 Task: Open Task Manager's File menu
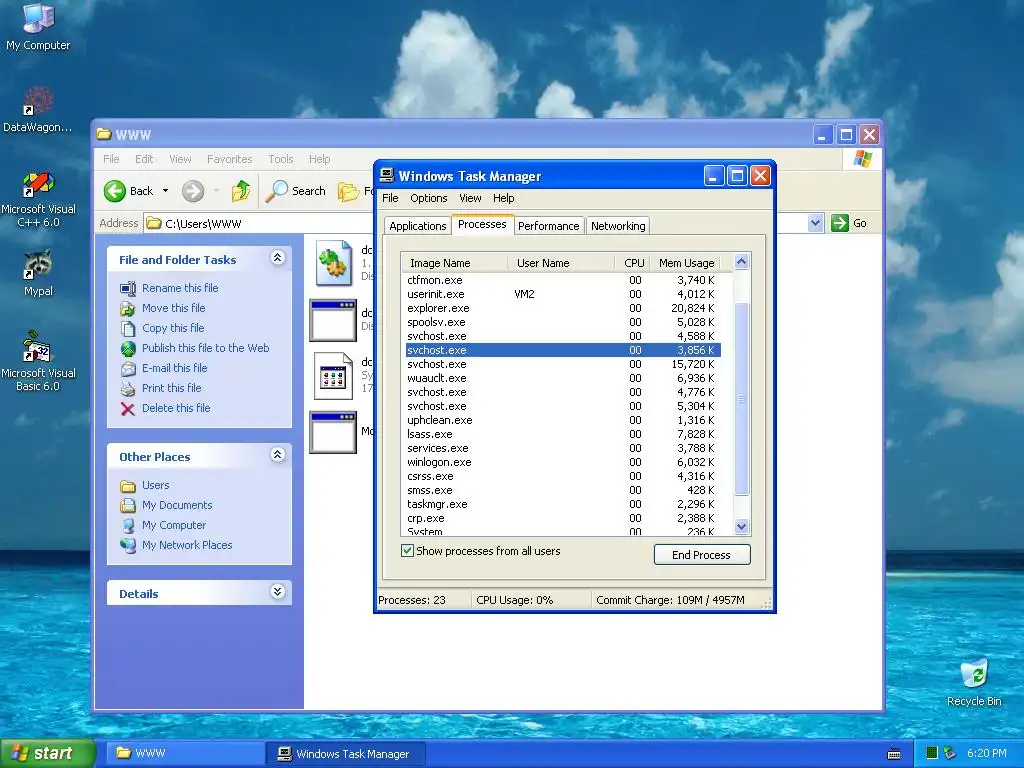(390, 198)
